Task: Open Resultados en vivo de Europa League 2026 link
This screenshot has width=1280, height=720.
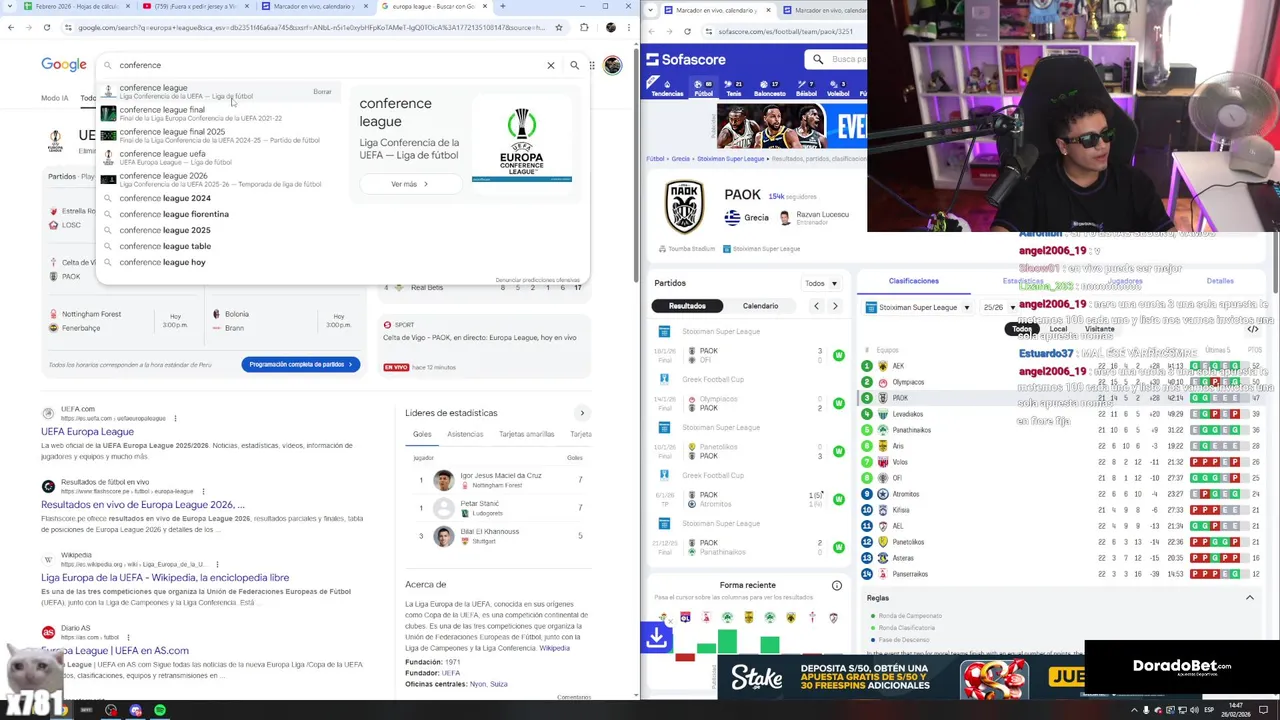Action: pos(143,505)
